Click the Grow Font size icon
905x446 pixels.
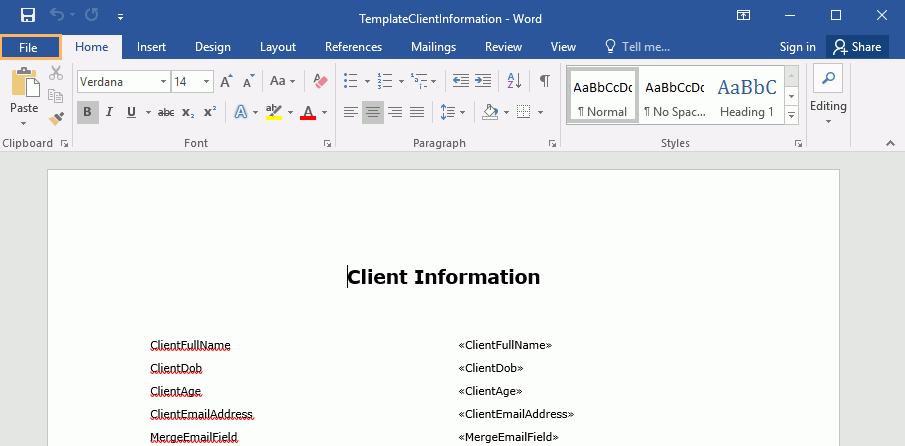226,81
